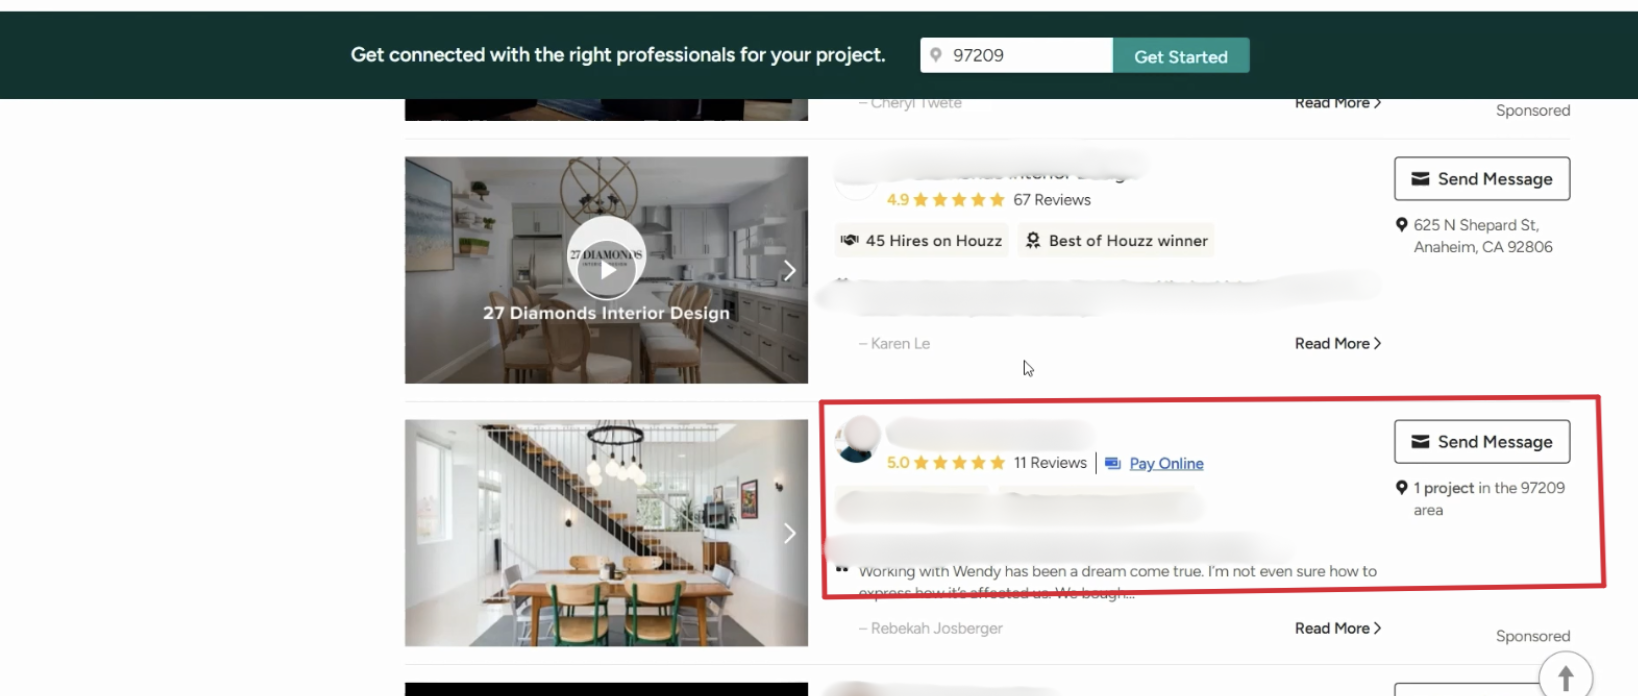This screenshot has height=696, width=1638.
Task: Click map pin icon next to 625 N Shepard
Action: tap(1402, 225)
